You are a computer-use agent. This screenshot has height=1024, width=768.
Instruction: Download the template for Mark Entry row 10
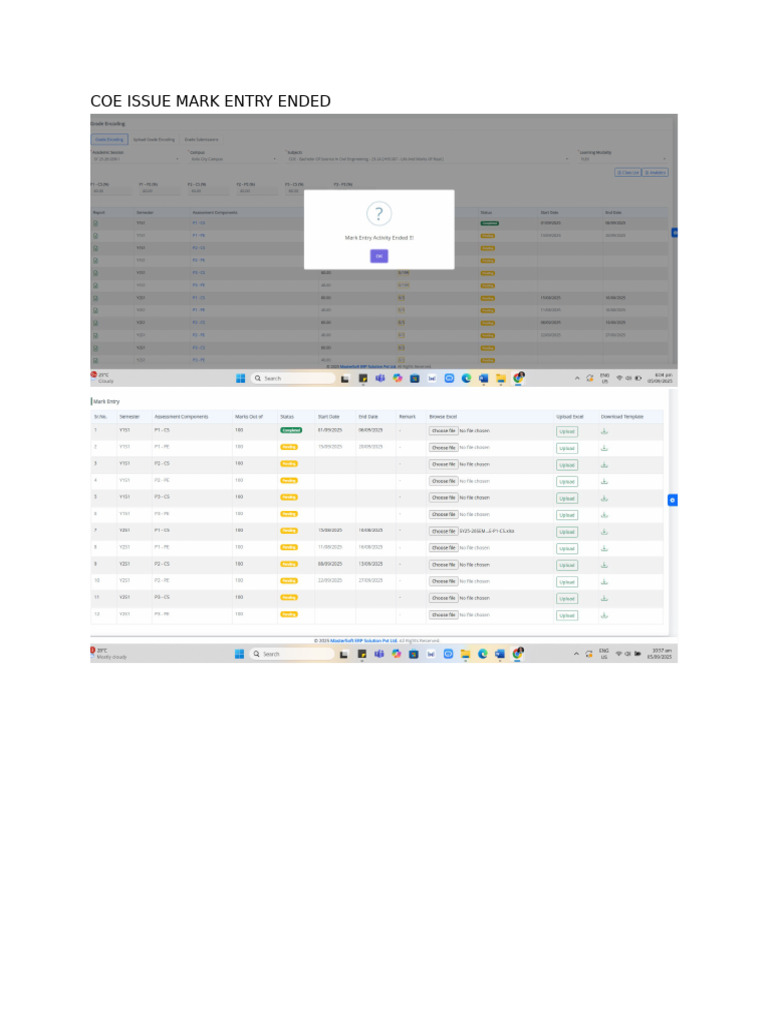(x=604, y=582)
